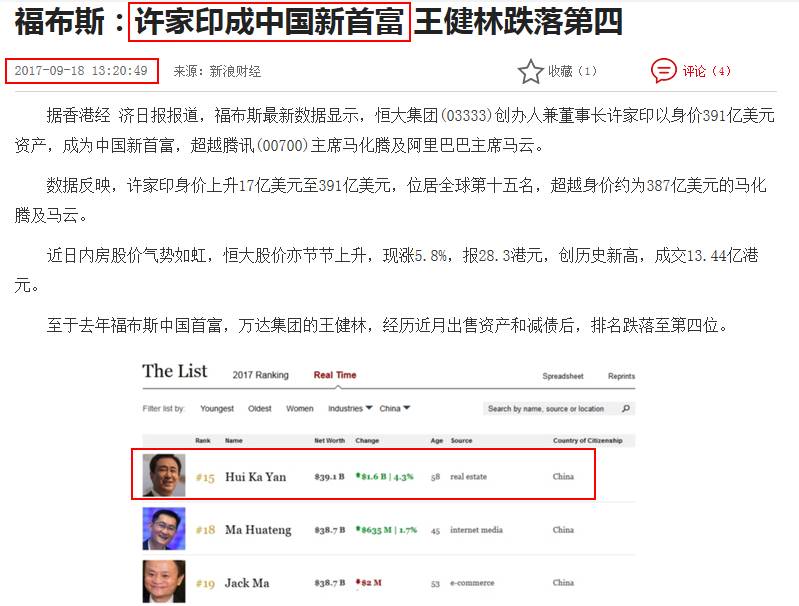The image size is (799, 606).
Task: Click the Change column header
Action: pyautogui.click(x=367, y=440)
